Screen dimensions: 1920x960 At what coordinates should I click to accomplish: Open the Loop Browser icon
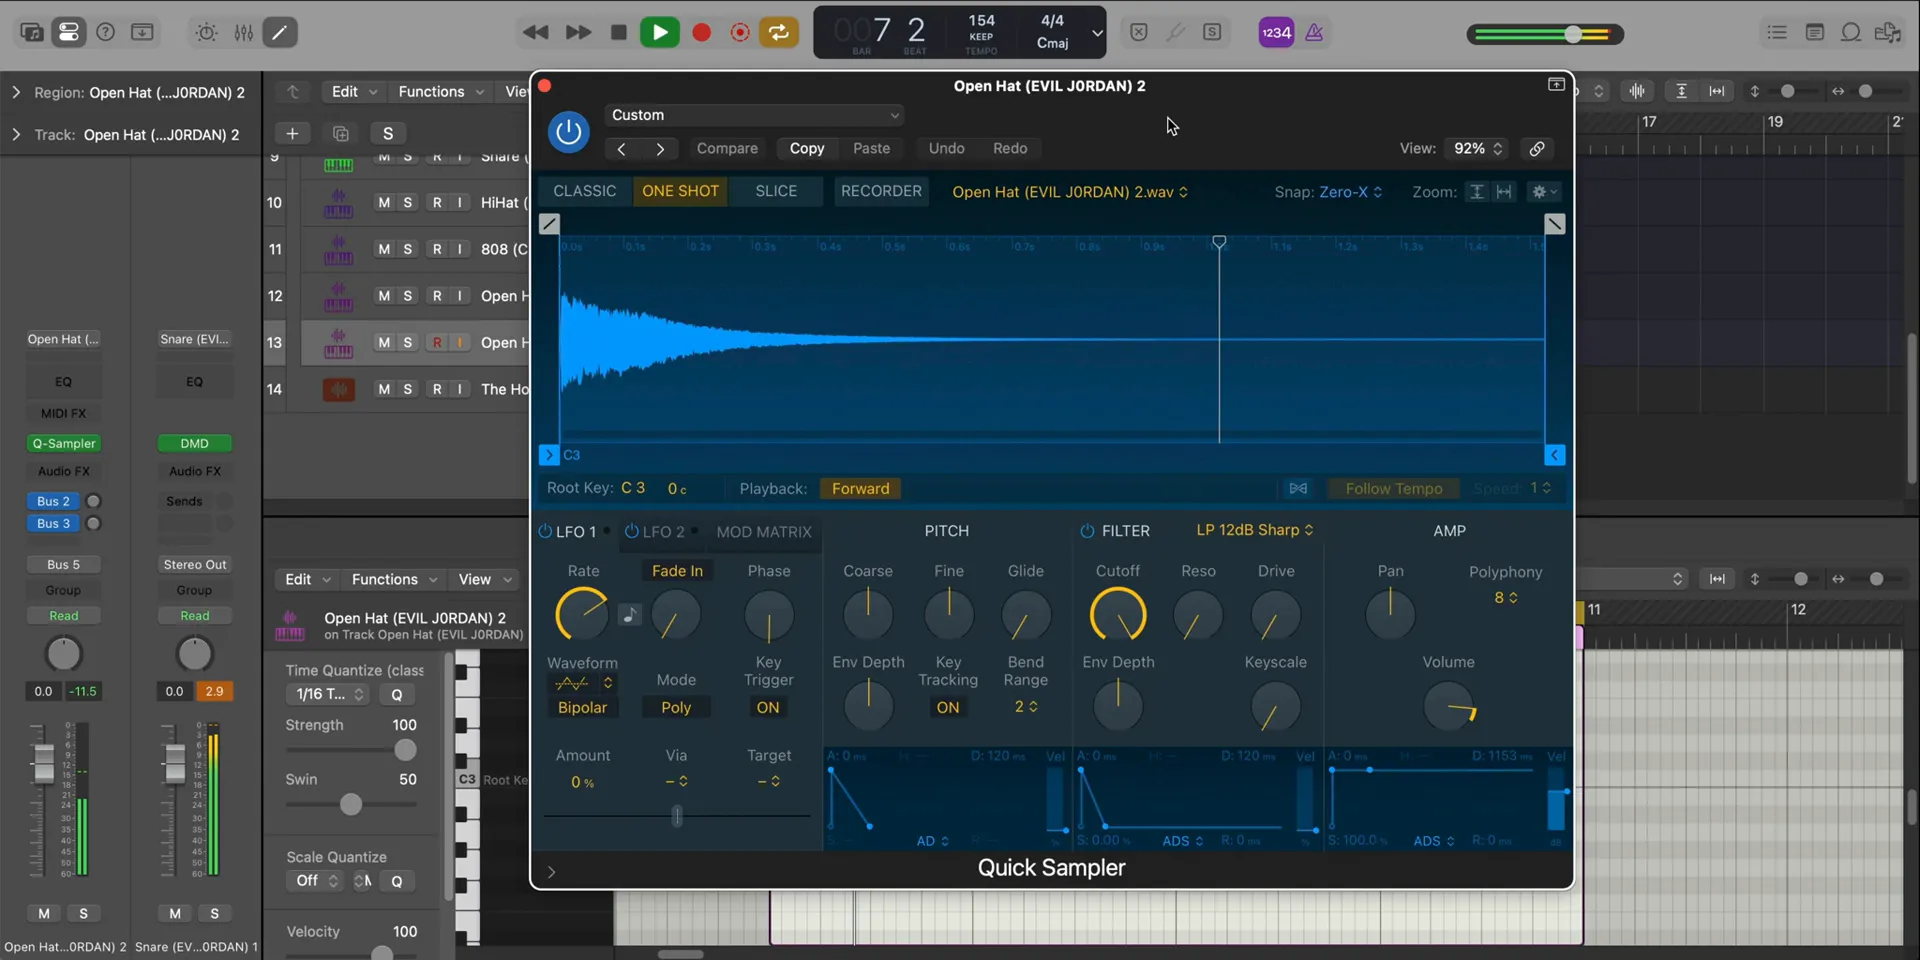1851,32
